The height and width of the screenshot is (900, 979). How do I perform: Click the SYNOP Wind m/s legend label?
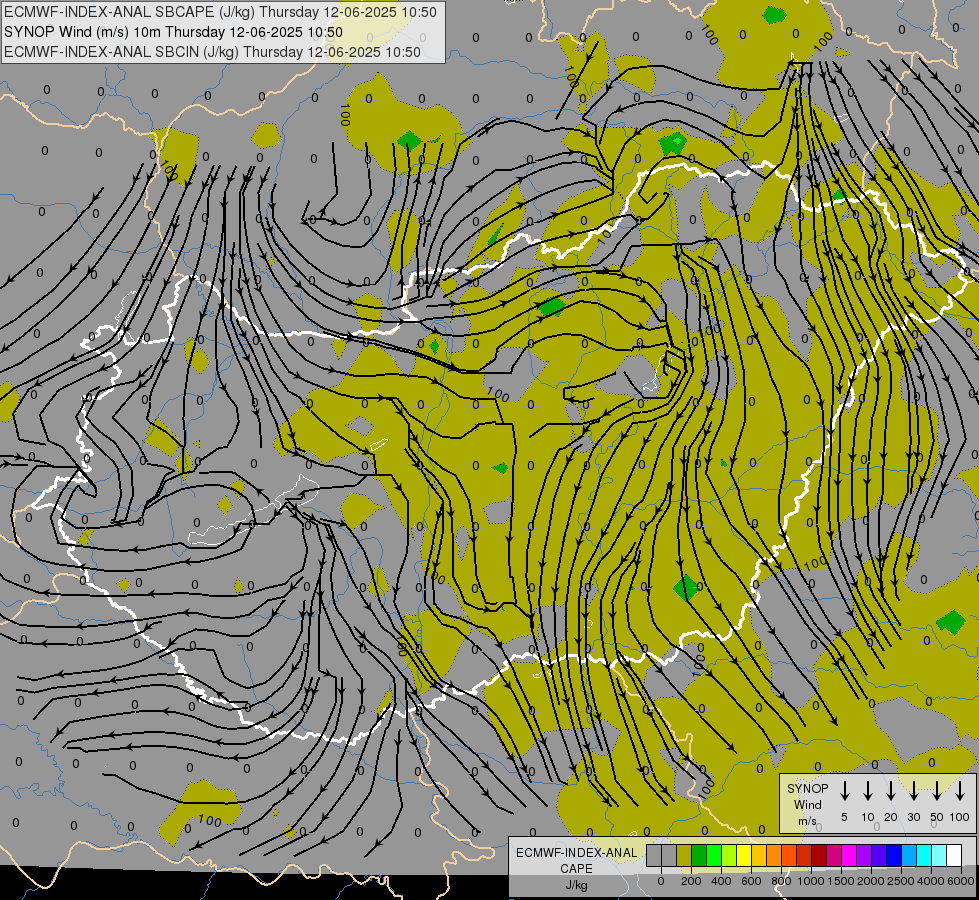point(807,804)
